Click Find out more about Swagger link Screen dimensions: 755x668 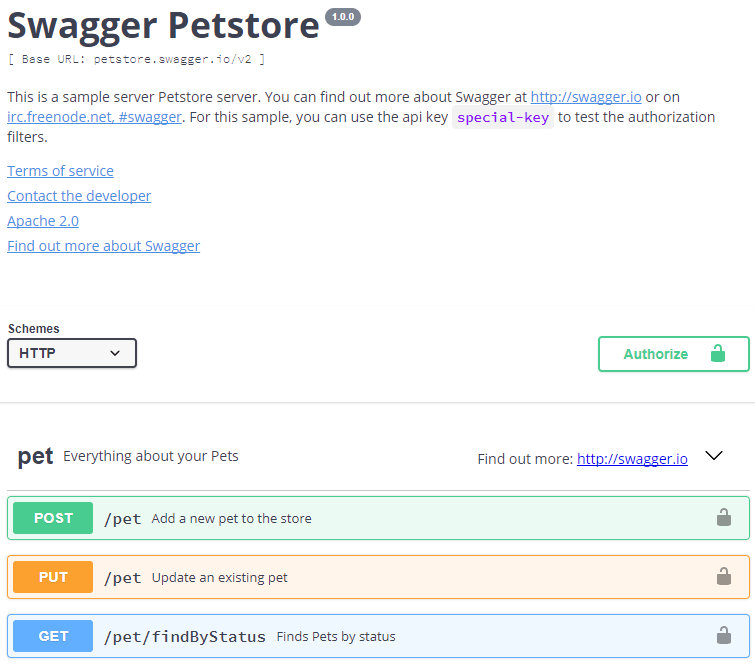click(104, 246)
